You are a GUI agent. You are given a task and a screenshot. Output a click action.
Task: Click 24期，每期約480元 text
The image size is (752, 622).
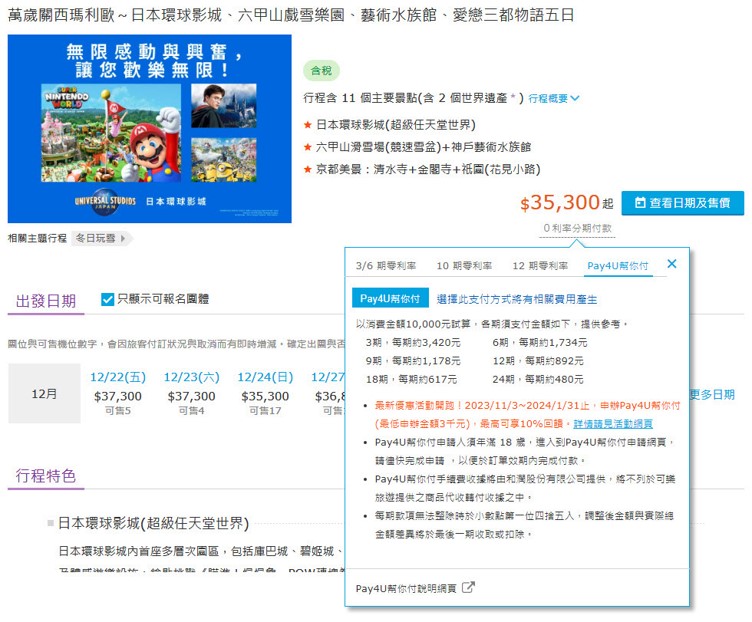click(538, 379)
